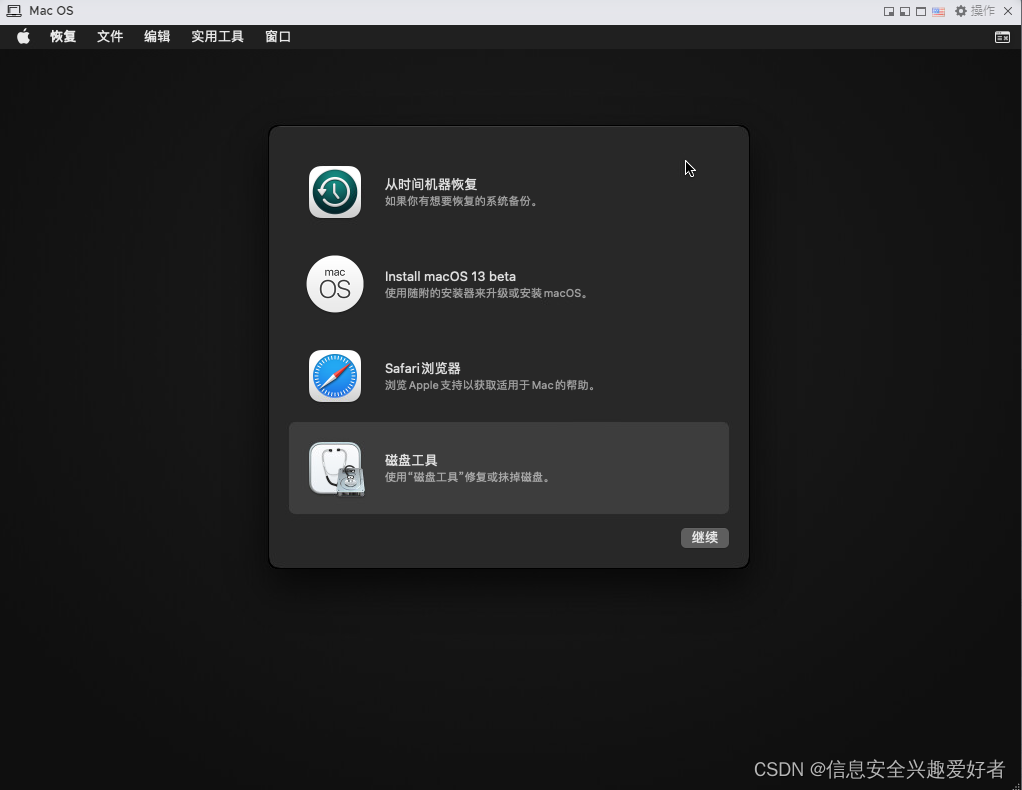1022x790 pixels.
Task: Click the keyboard input icon in menu bar
Action: coord(1002,37)
